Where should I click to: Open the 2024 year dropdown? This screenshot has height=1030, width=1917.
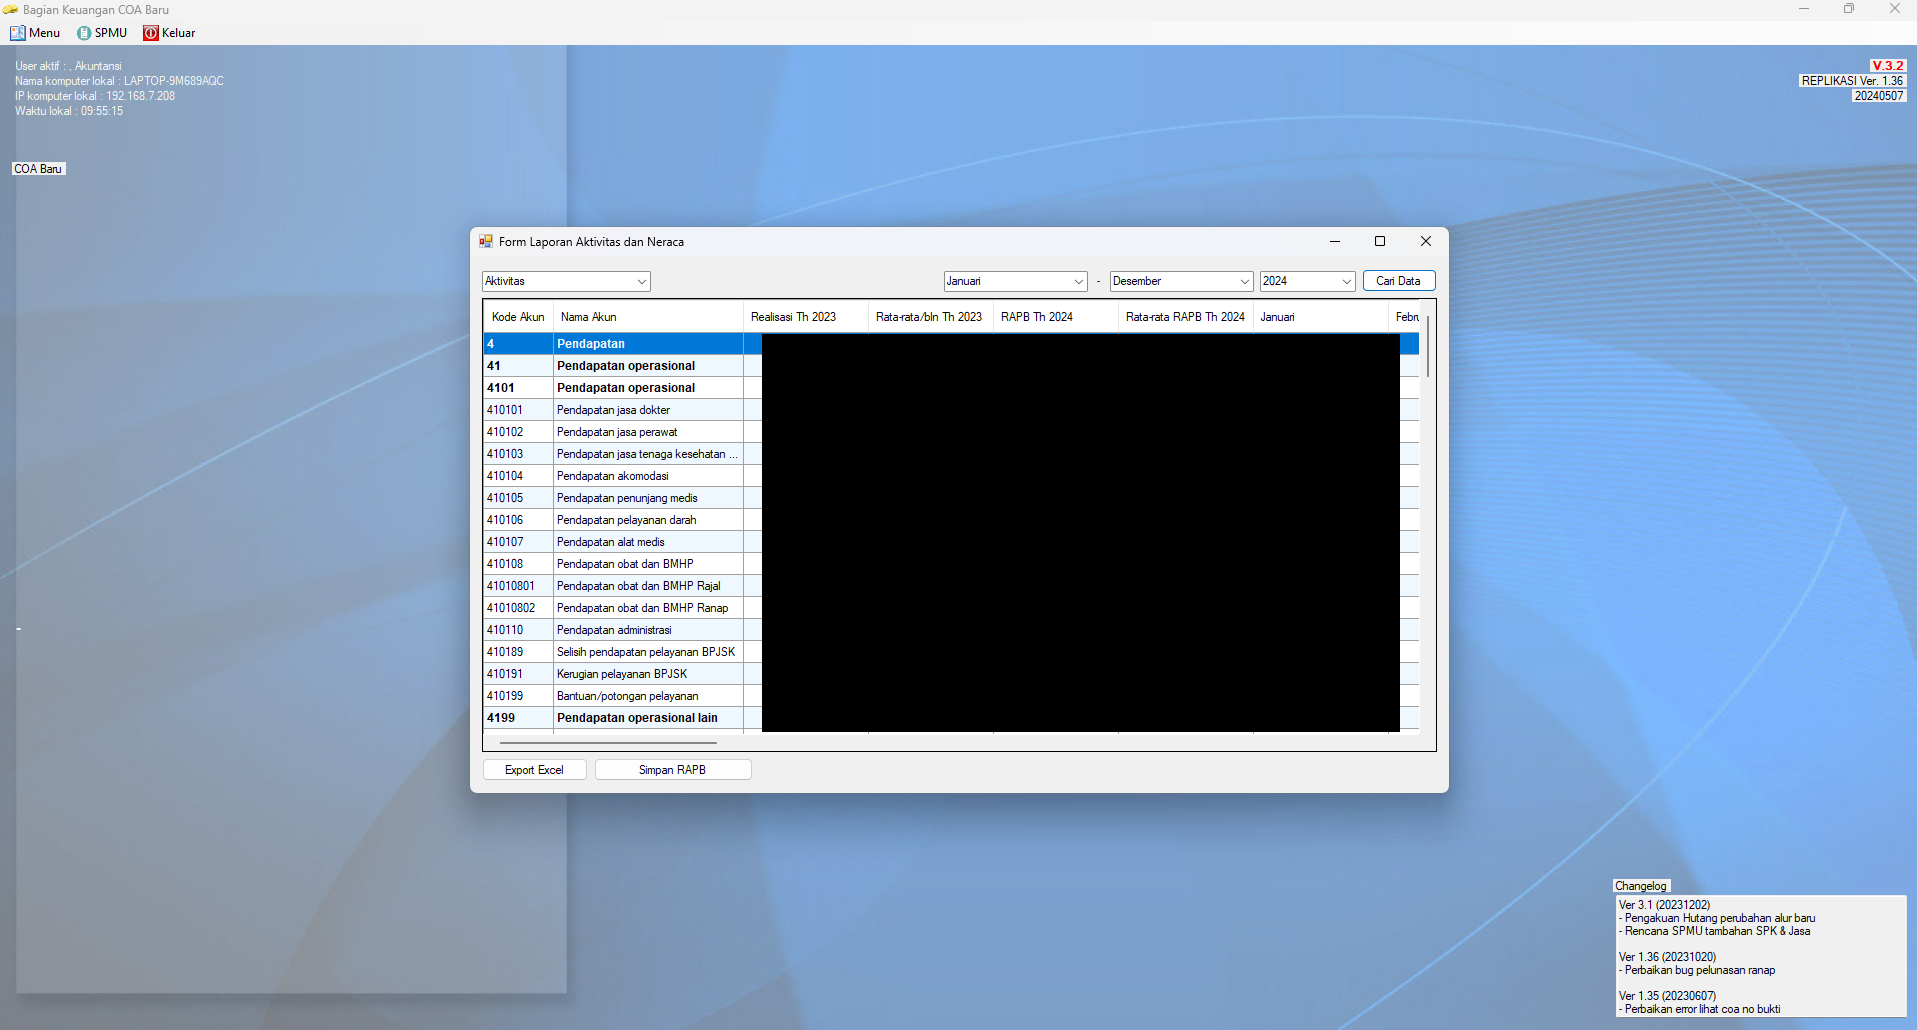(x=1307, y=281)
